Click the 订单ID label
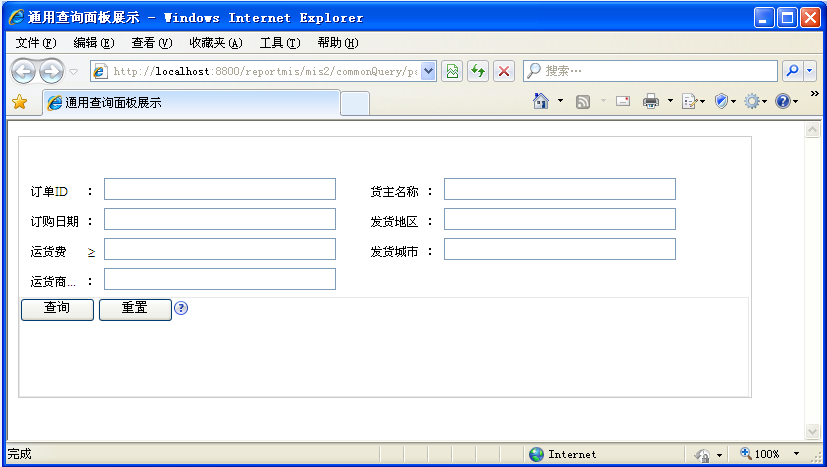The image size is (827, 467). click(49, 192)
